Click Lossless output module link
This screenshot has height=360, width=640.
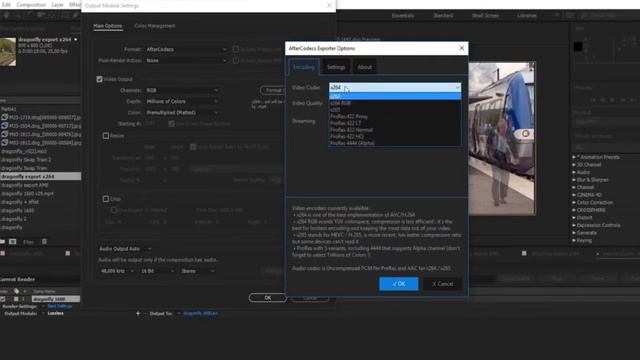point(56,313)
